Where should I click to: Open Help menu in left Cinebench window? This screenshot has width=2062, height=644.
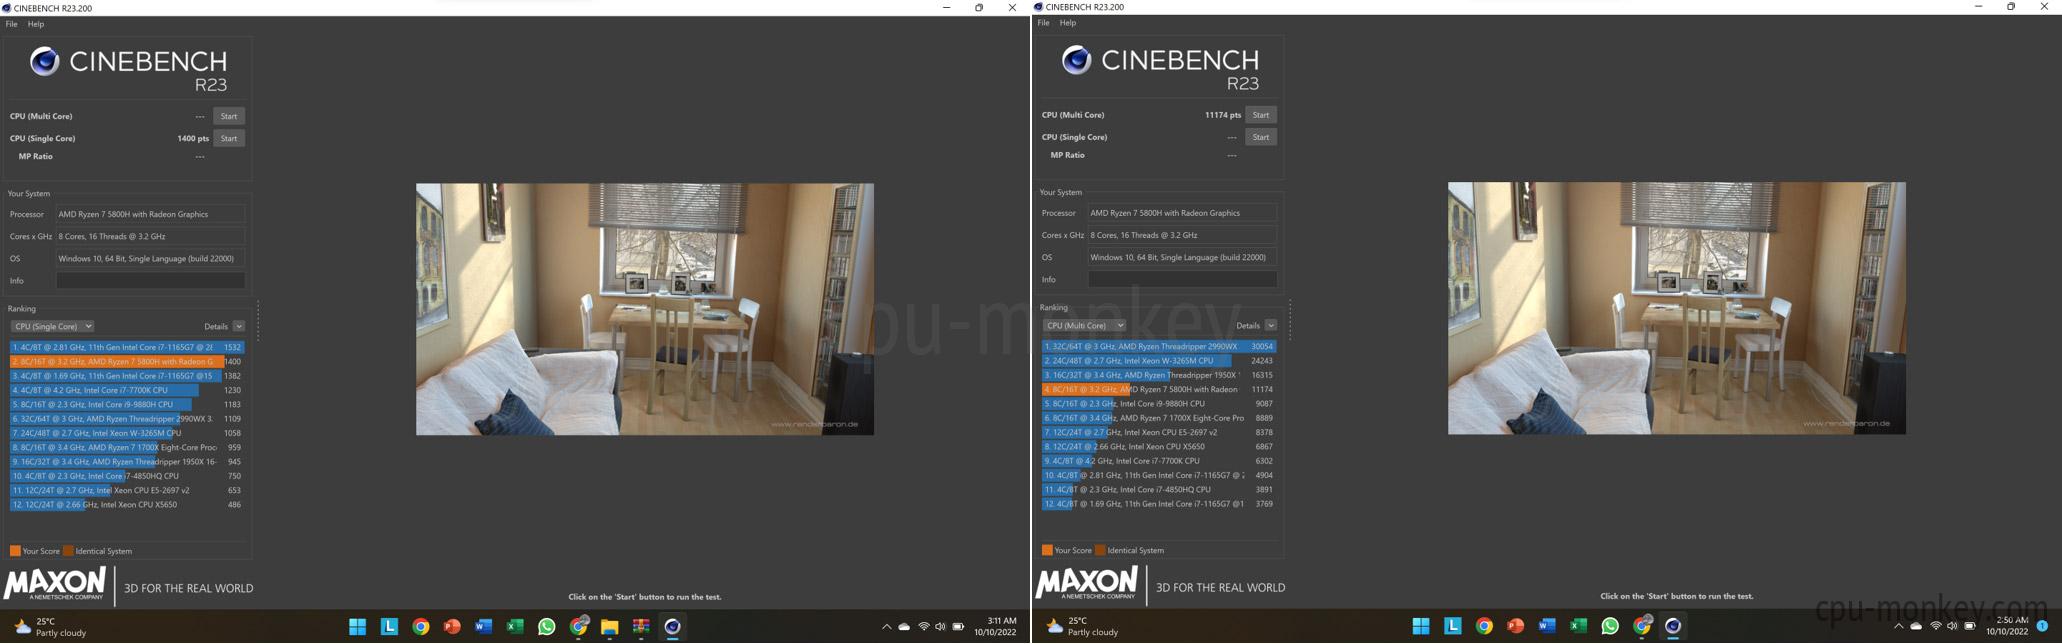36,24
